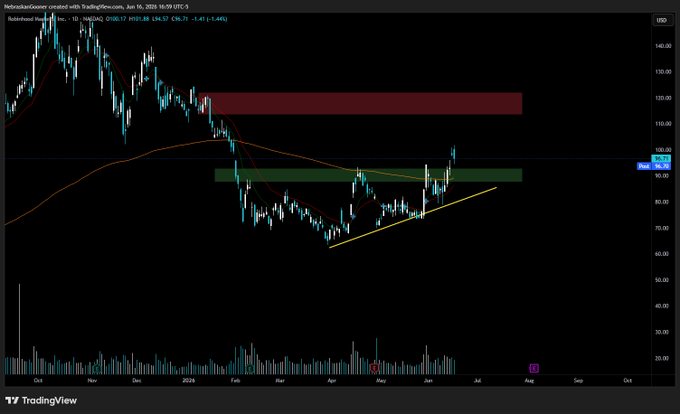Click the Jul label on time axis
The height and width of the screenshot is (414, 680).
tap(477, 381)
